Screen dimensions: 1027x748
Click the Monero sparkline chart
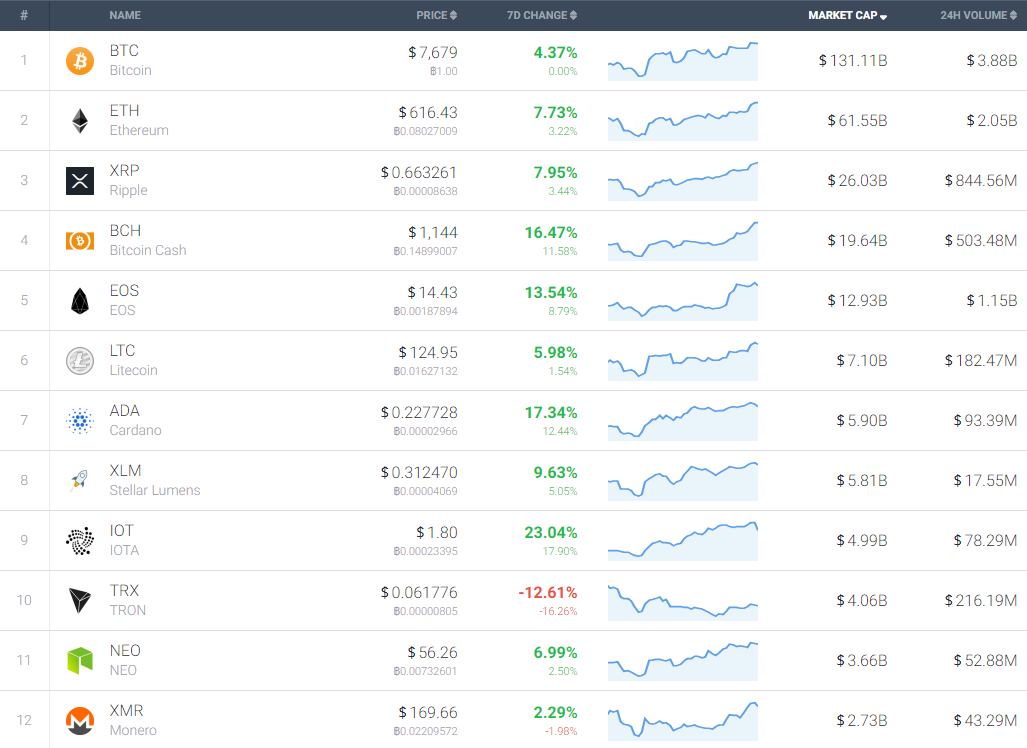coord(682,721)
